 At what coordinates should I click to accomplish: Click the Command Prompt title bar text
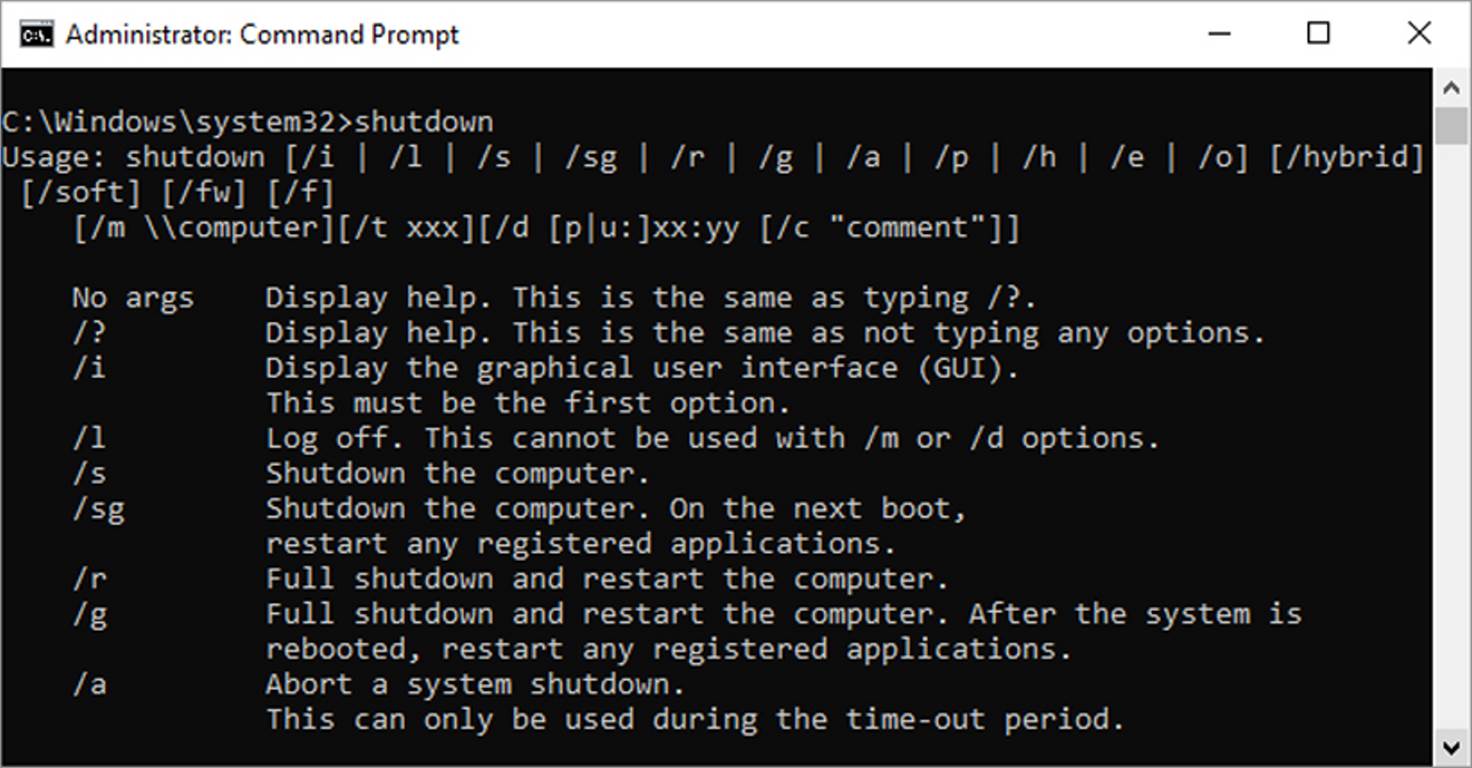click(262, 33)
